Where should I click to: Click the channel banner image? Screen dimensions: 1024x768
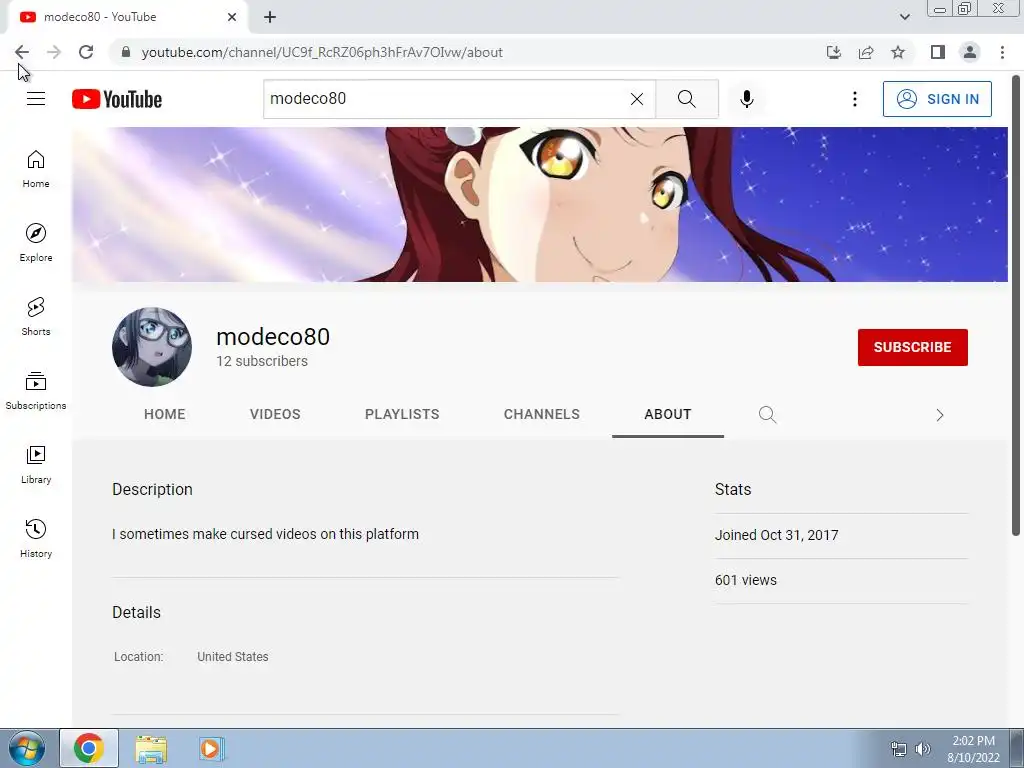pyautogui.click(x=539, y=204)
